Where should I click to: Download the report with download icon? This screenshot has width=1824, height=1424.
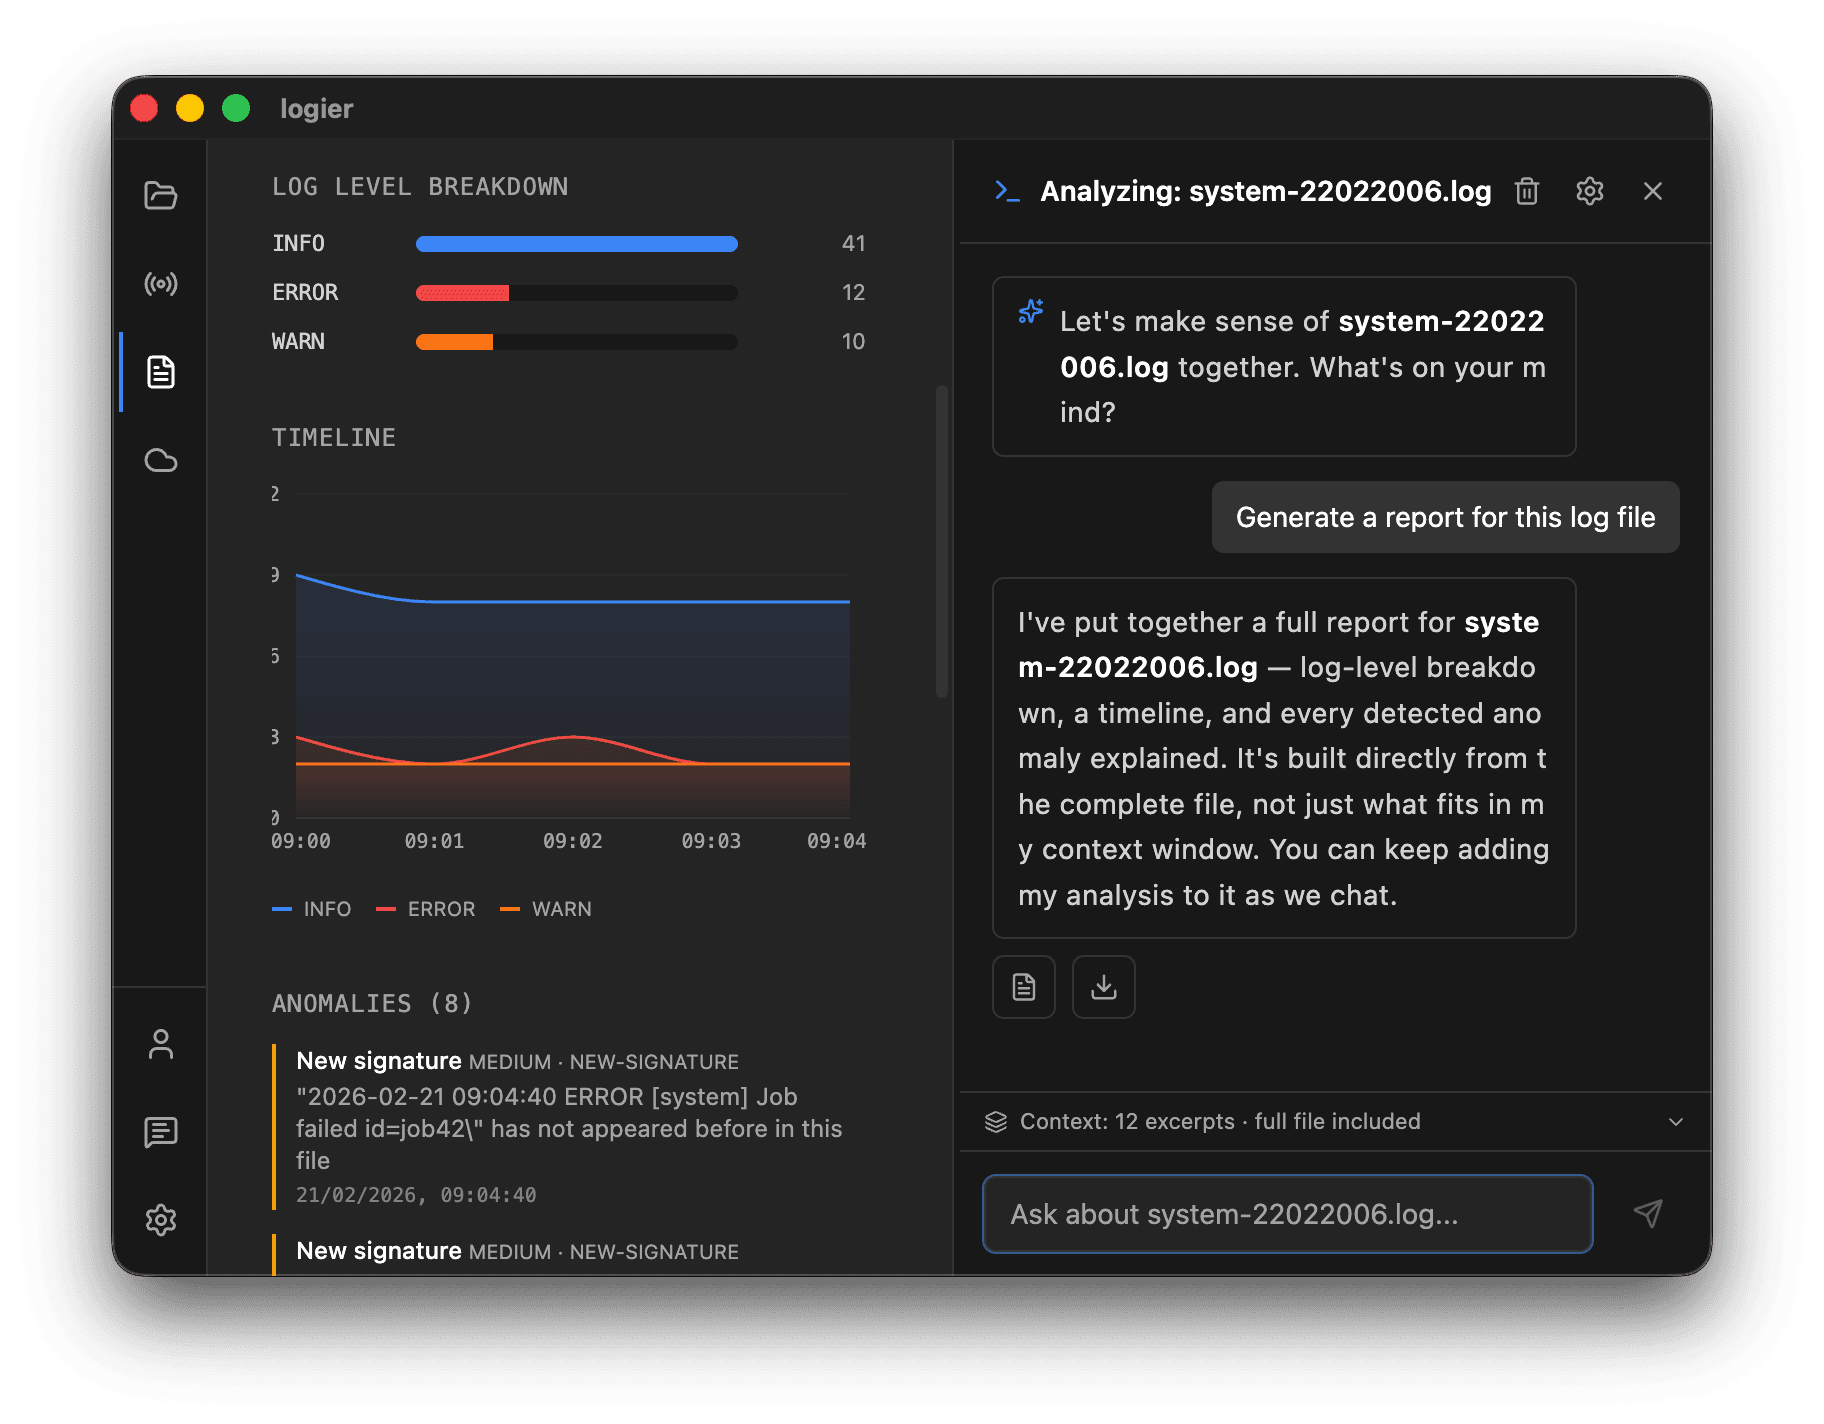click(1103, 987)
